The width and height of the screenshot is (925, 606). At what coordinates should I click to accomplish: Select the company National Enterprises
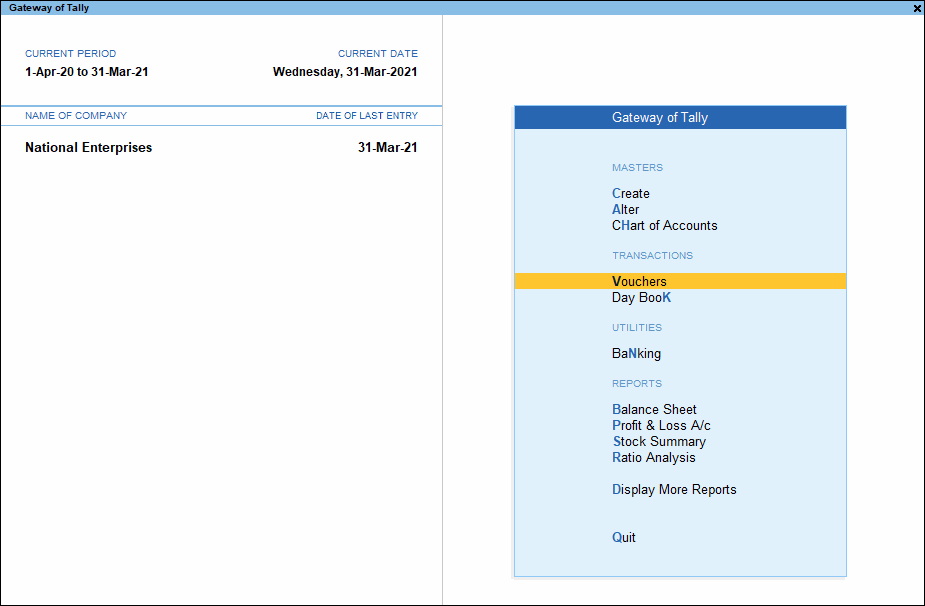tap(88, 147)
